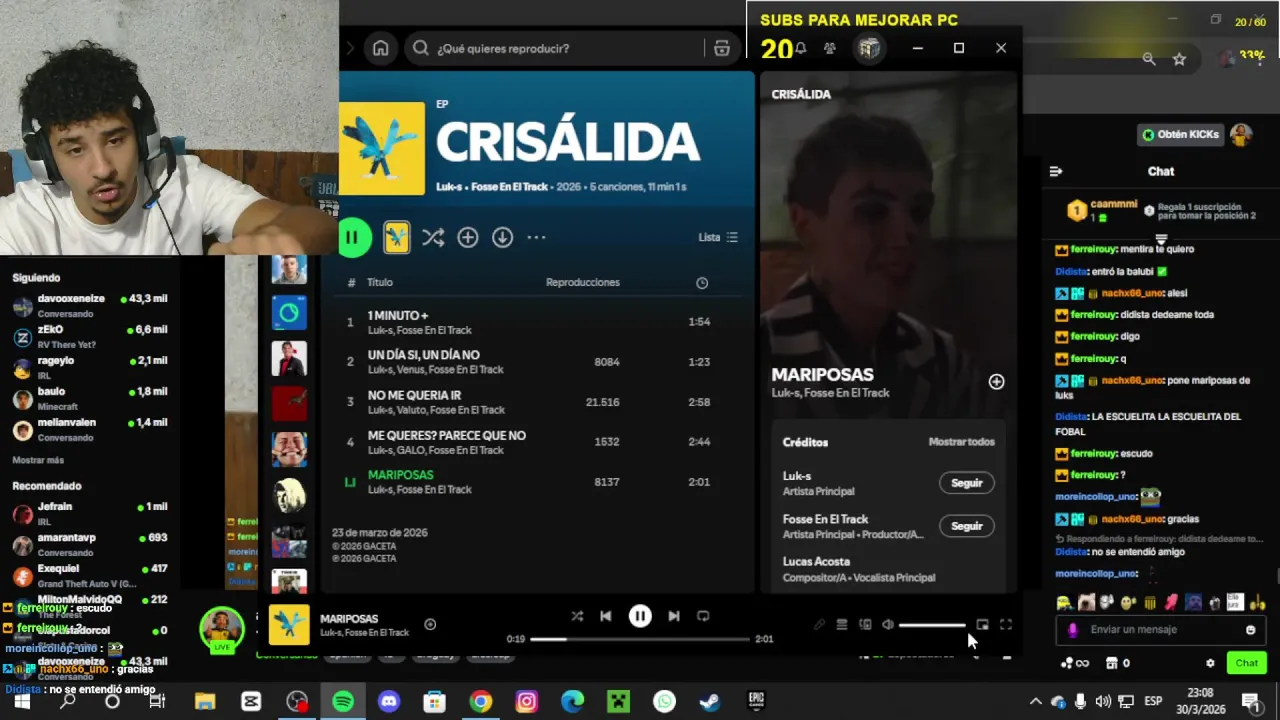Set the Spotify volume slider
This screenshot has width=1280, height=720.
tap(932, 625)
